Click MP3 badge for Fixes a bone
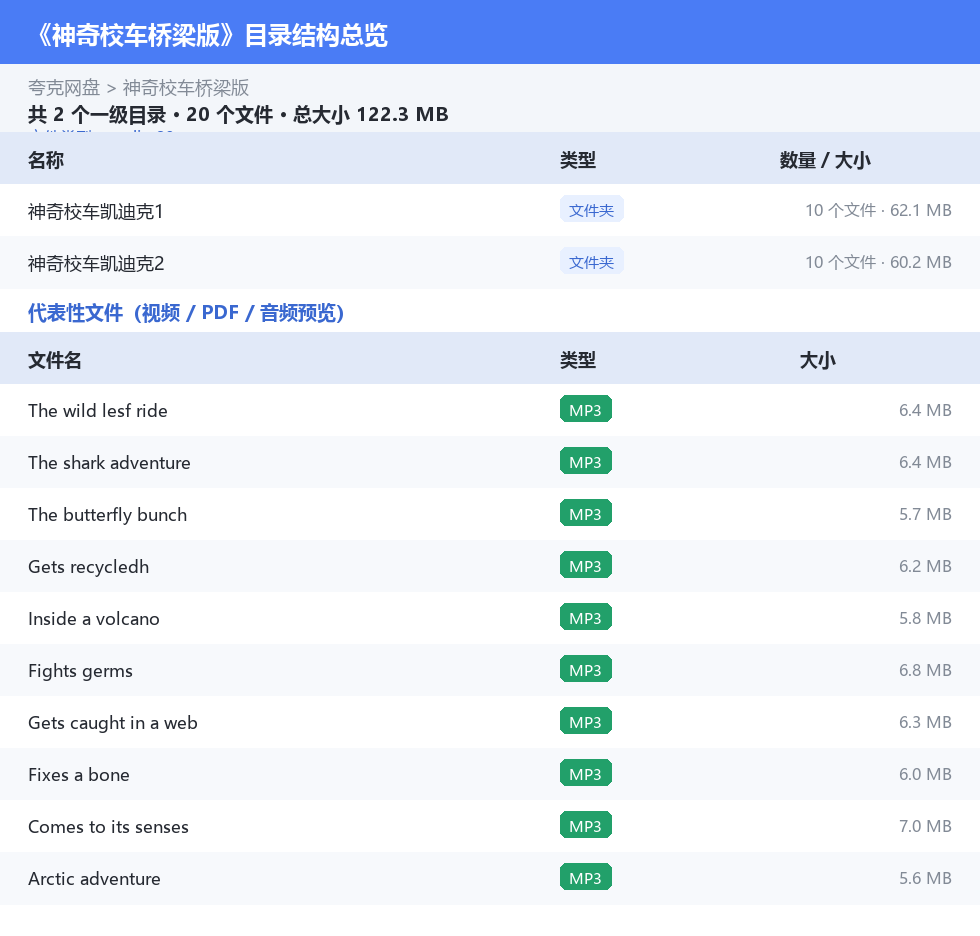The height and width of the screenshot is (936, 980). 586,773
